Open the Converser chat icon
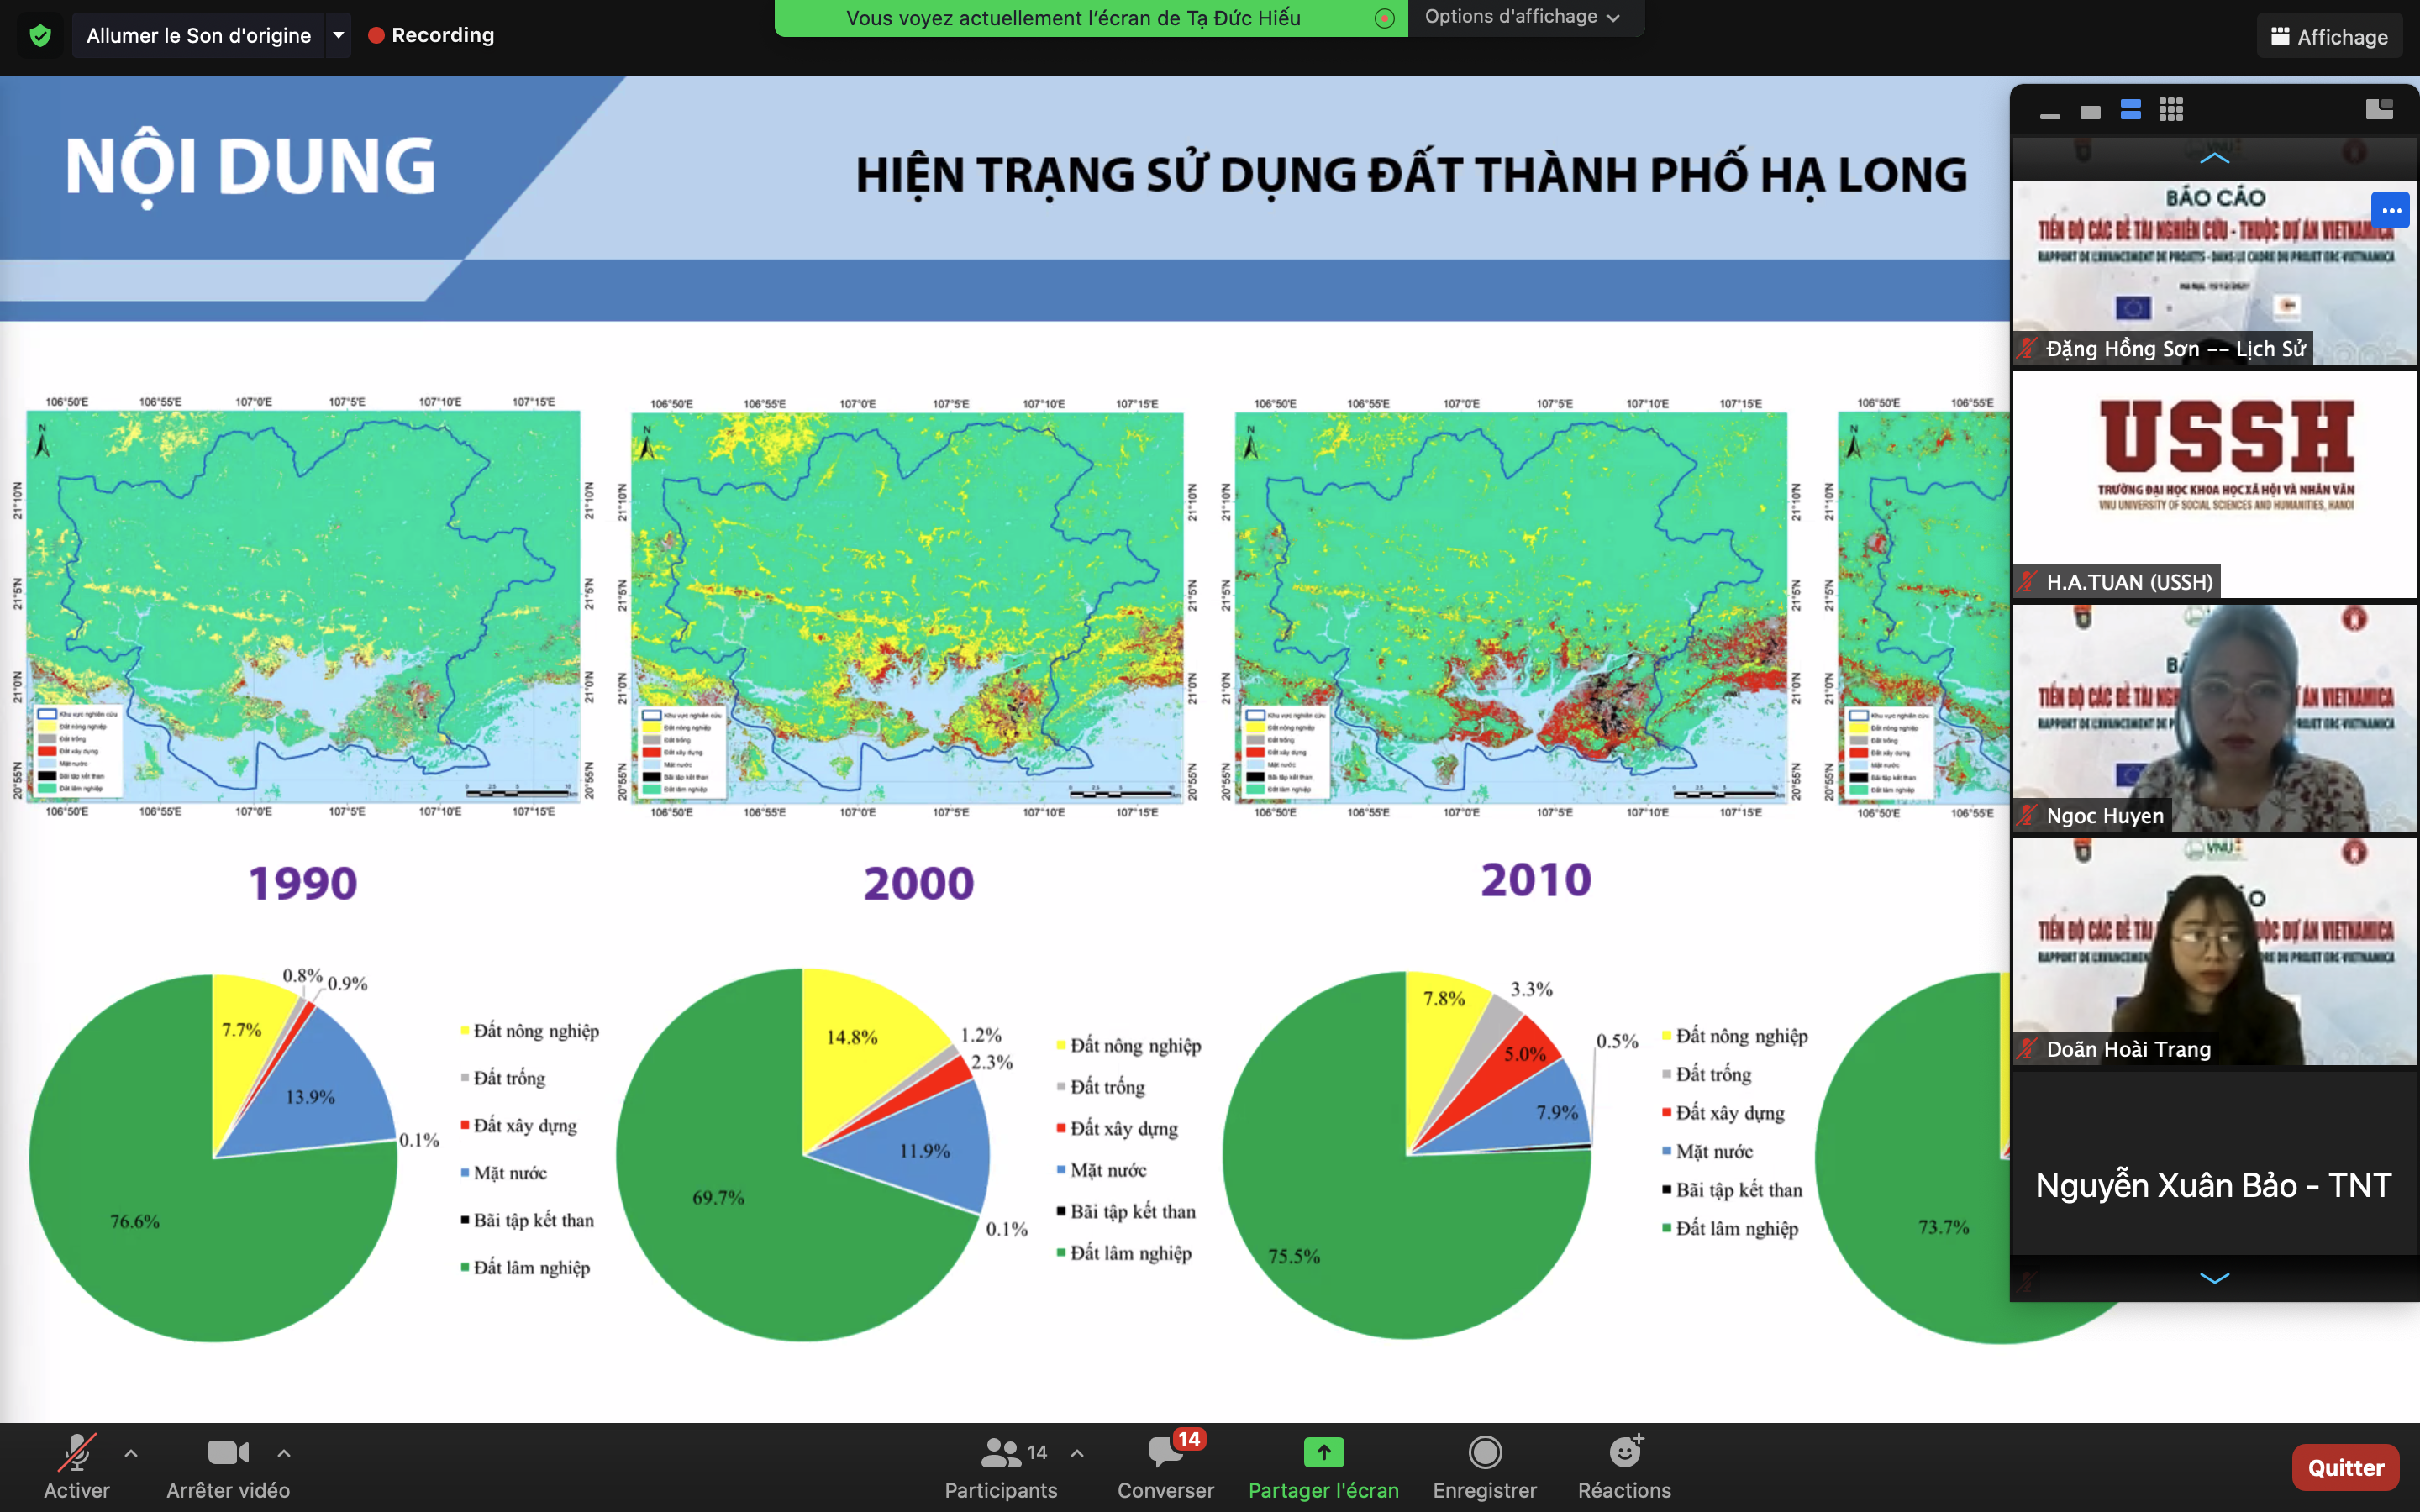The height and width of the screenshot is (1512, 2420). pos(1165,1452)
